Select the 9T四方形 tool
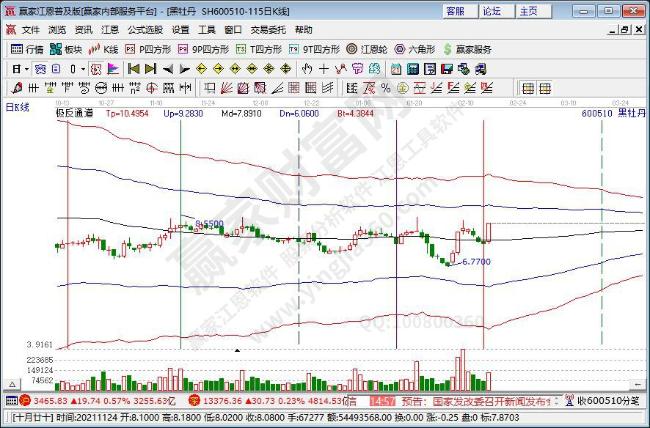The image size is (650, 428). click(314, 49)
